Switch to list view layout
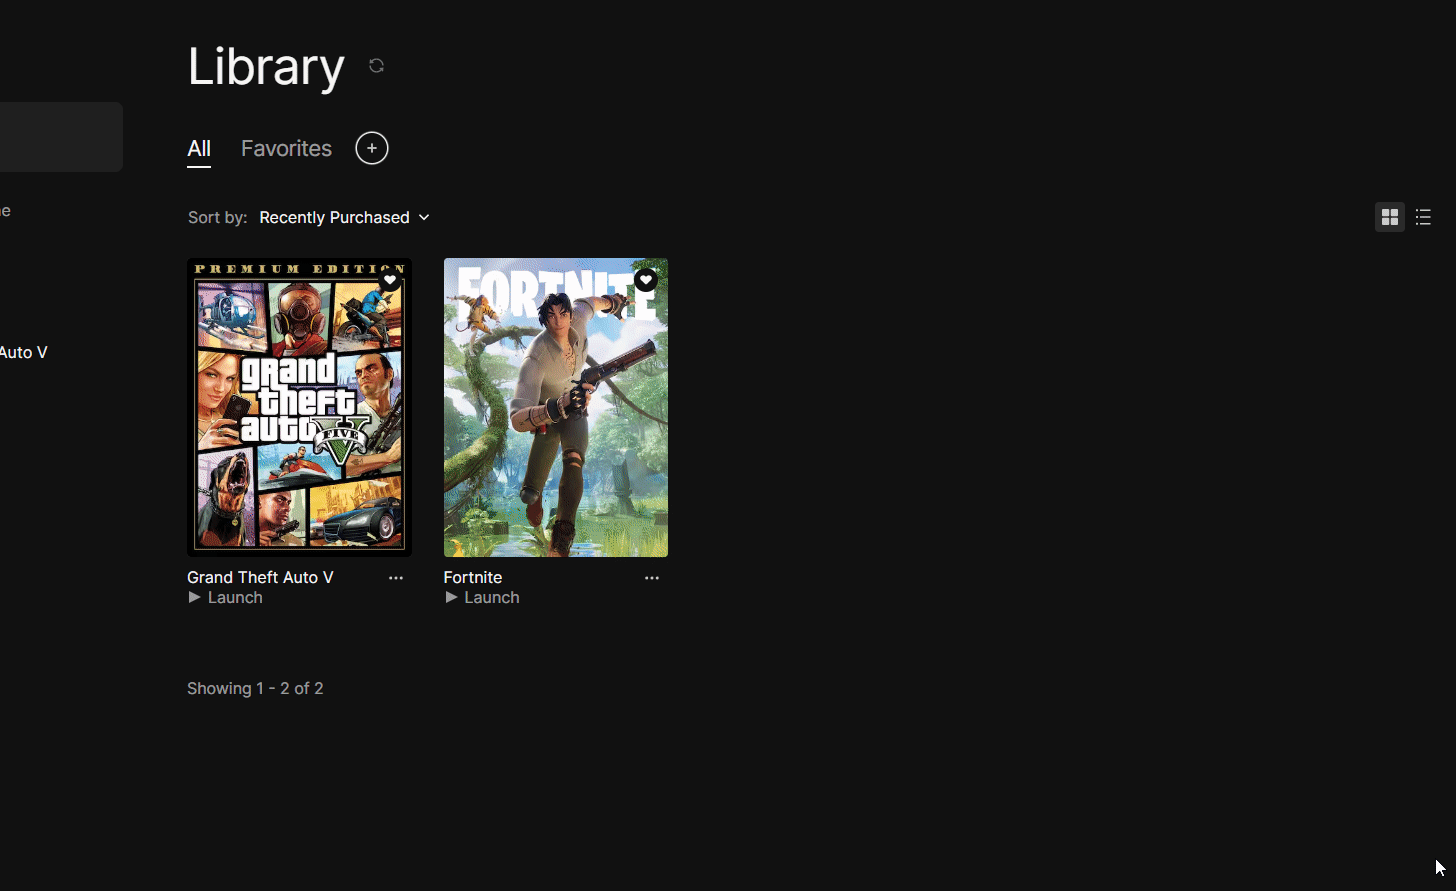The width and height of the screenshot is (1456, 891). [1423, 217]
